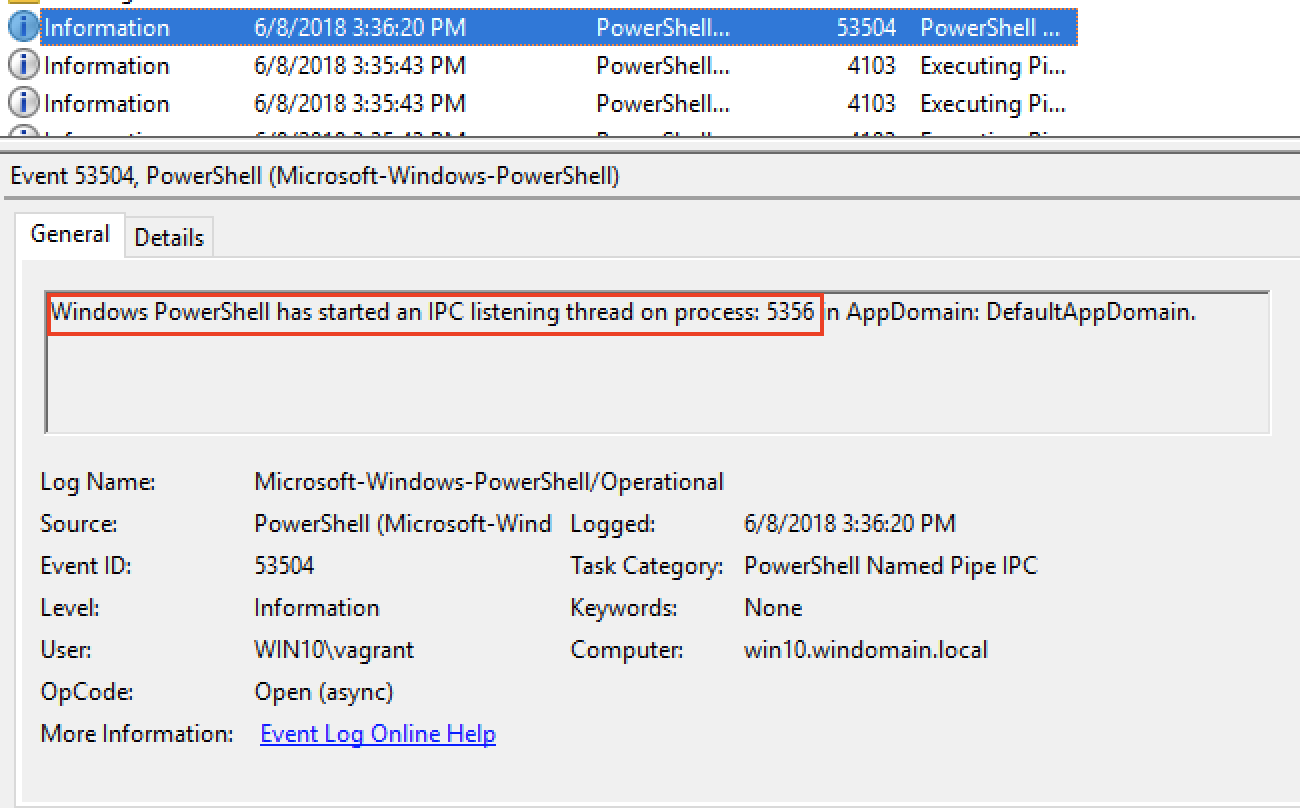Click the Level value Information in details
The width and height of the screenshot is (1300, 808).
click(x=317, y=608)
